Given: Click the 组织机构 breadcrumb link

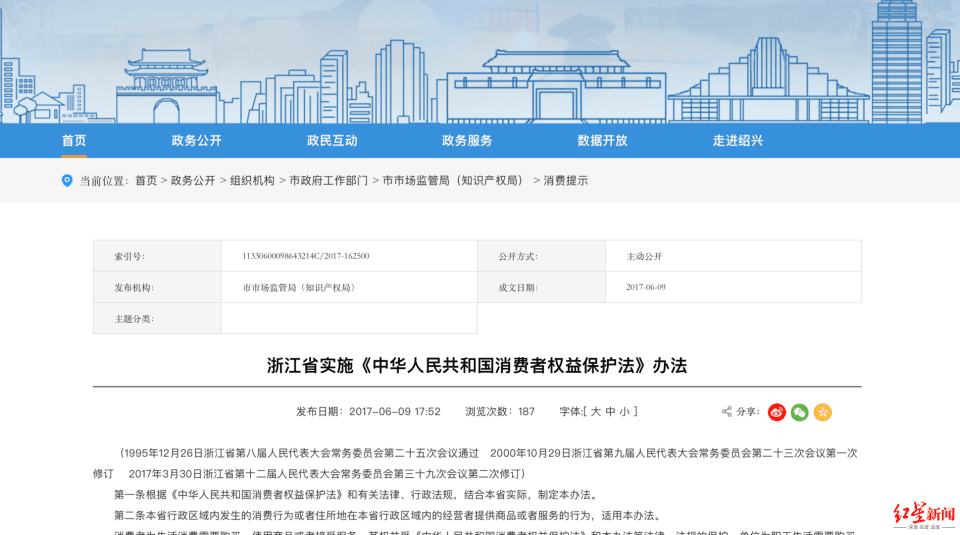Looking at the screenshot, I should point(252,181).
